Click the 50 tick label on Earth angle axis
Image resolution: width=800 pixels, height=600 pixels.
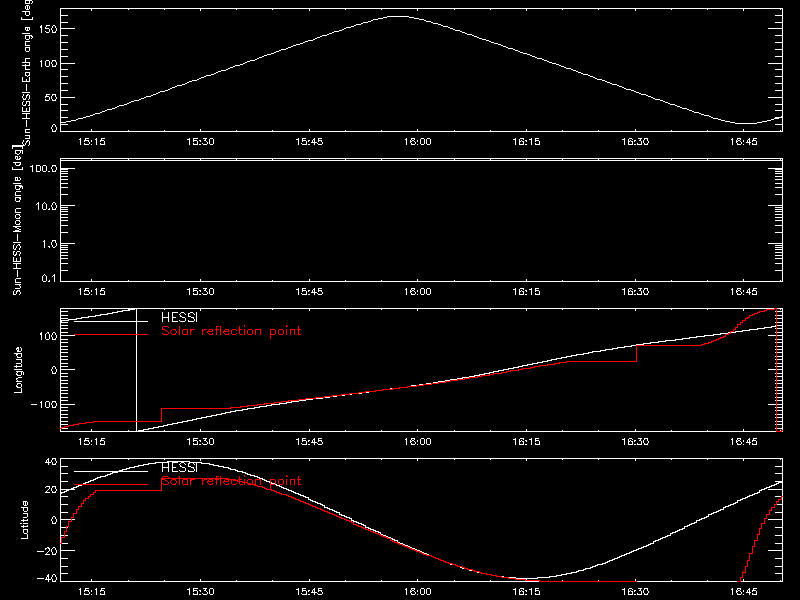pyautogui.click(x=51, y=97)
